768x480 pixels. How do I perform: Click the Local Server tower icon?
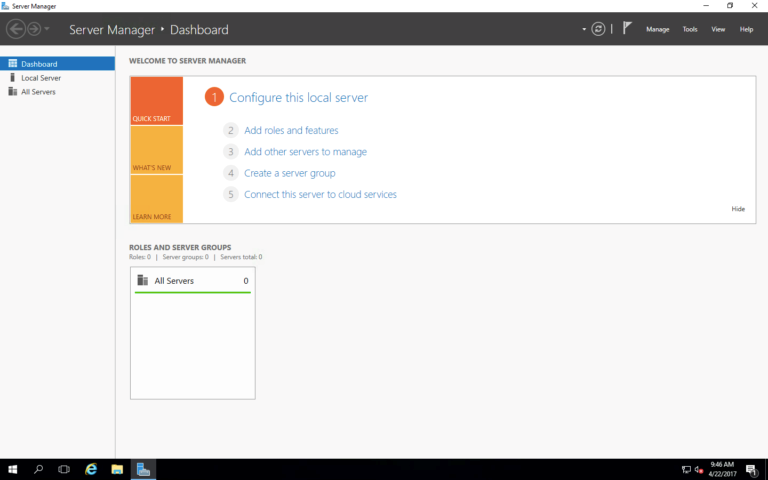pos(13,77)
